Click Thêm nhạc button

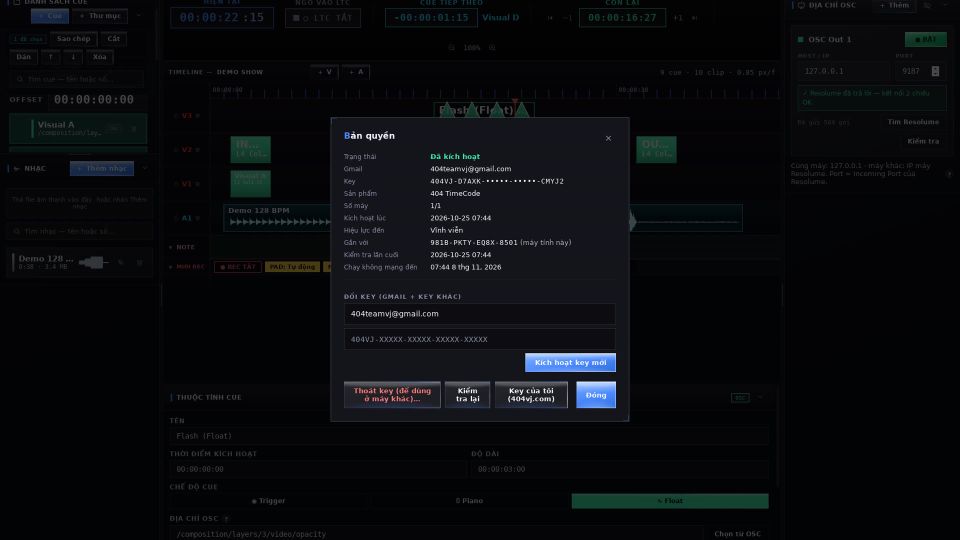(x=102, y=168)
